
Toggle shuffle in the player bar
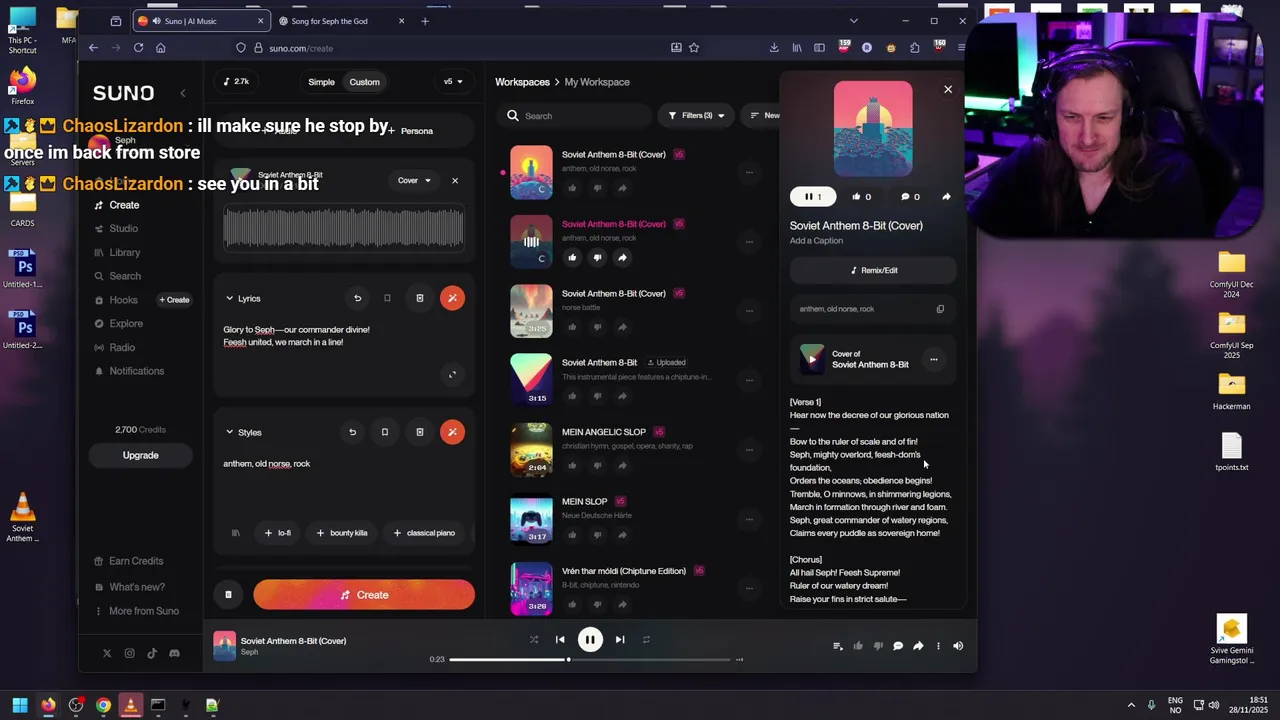click(534, 640)
